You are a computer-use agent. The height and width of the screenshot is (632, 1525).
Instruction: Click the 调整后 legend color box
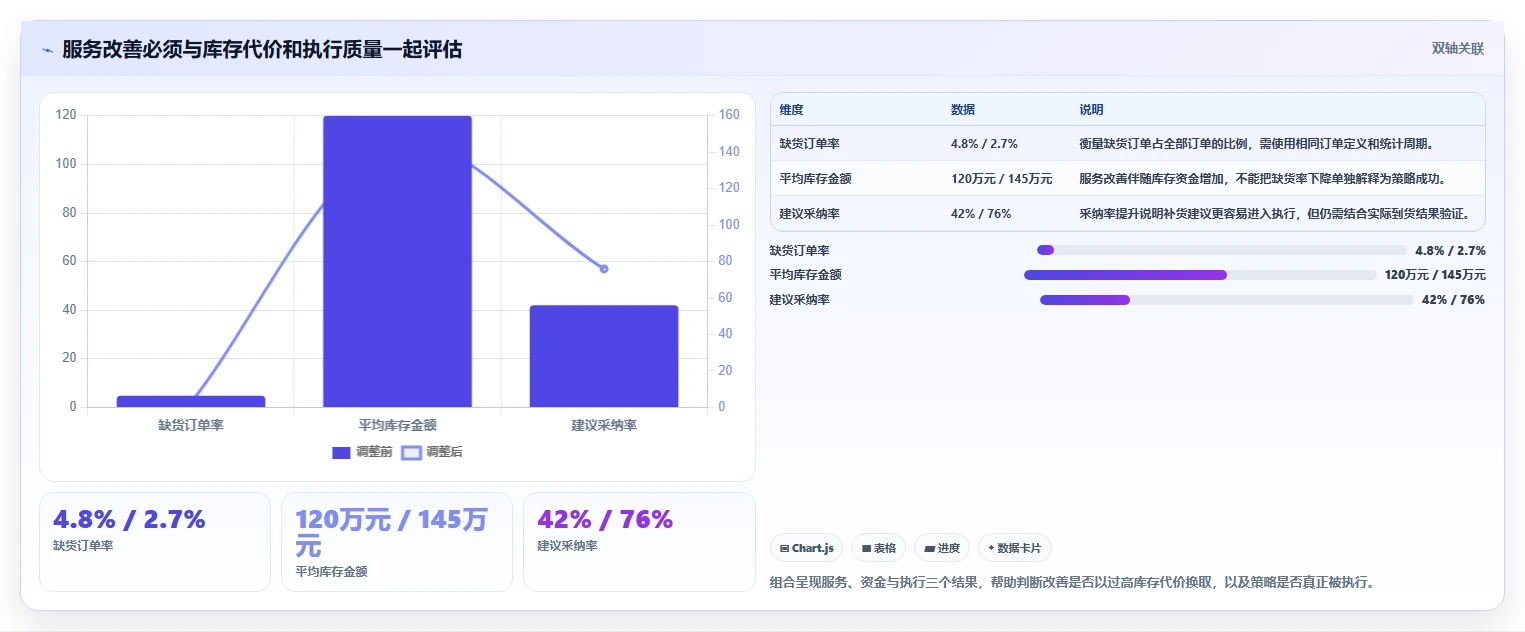pyautogui.click(x=410, y=453)
